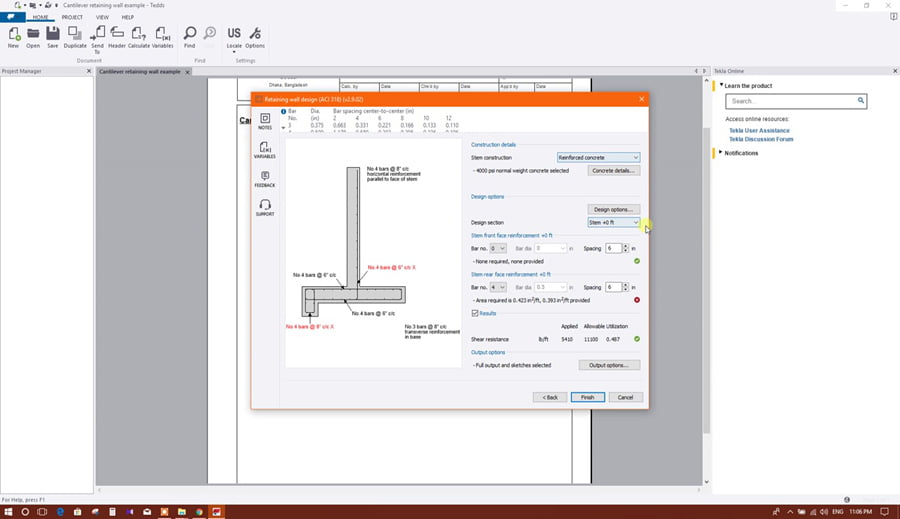
Task: Click the Finish button
Action: 587,397
